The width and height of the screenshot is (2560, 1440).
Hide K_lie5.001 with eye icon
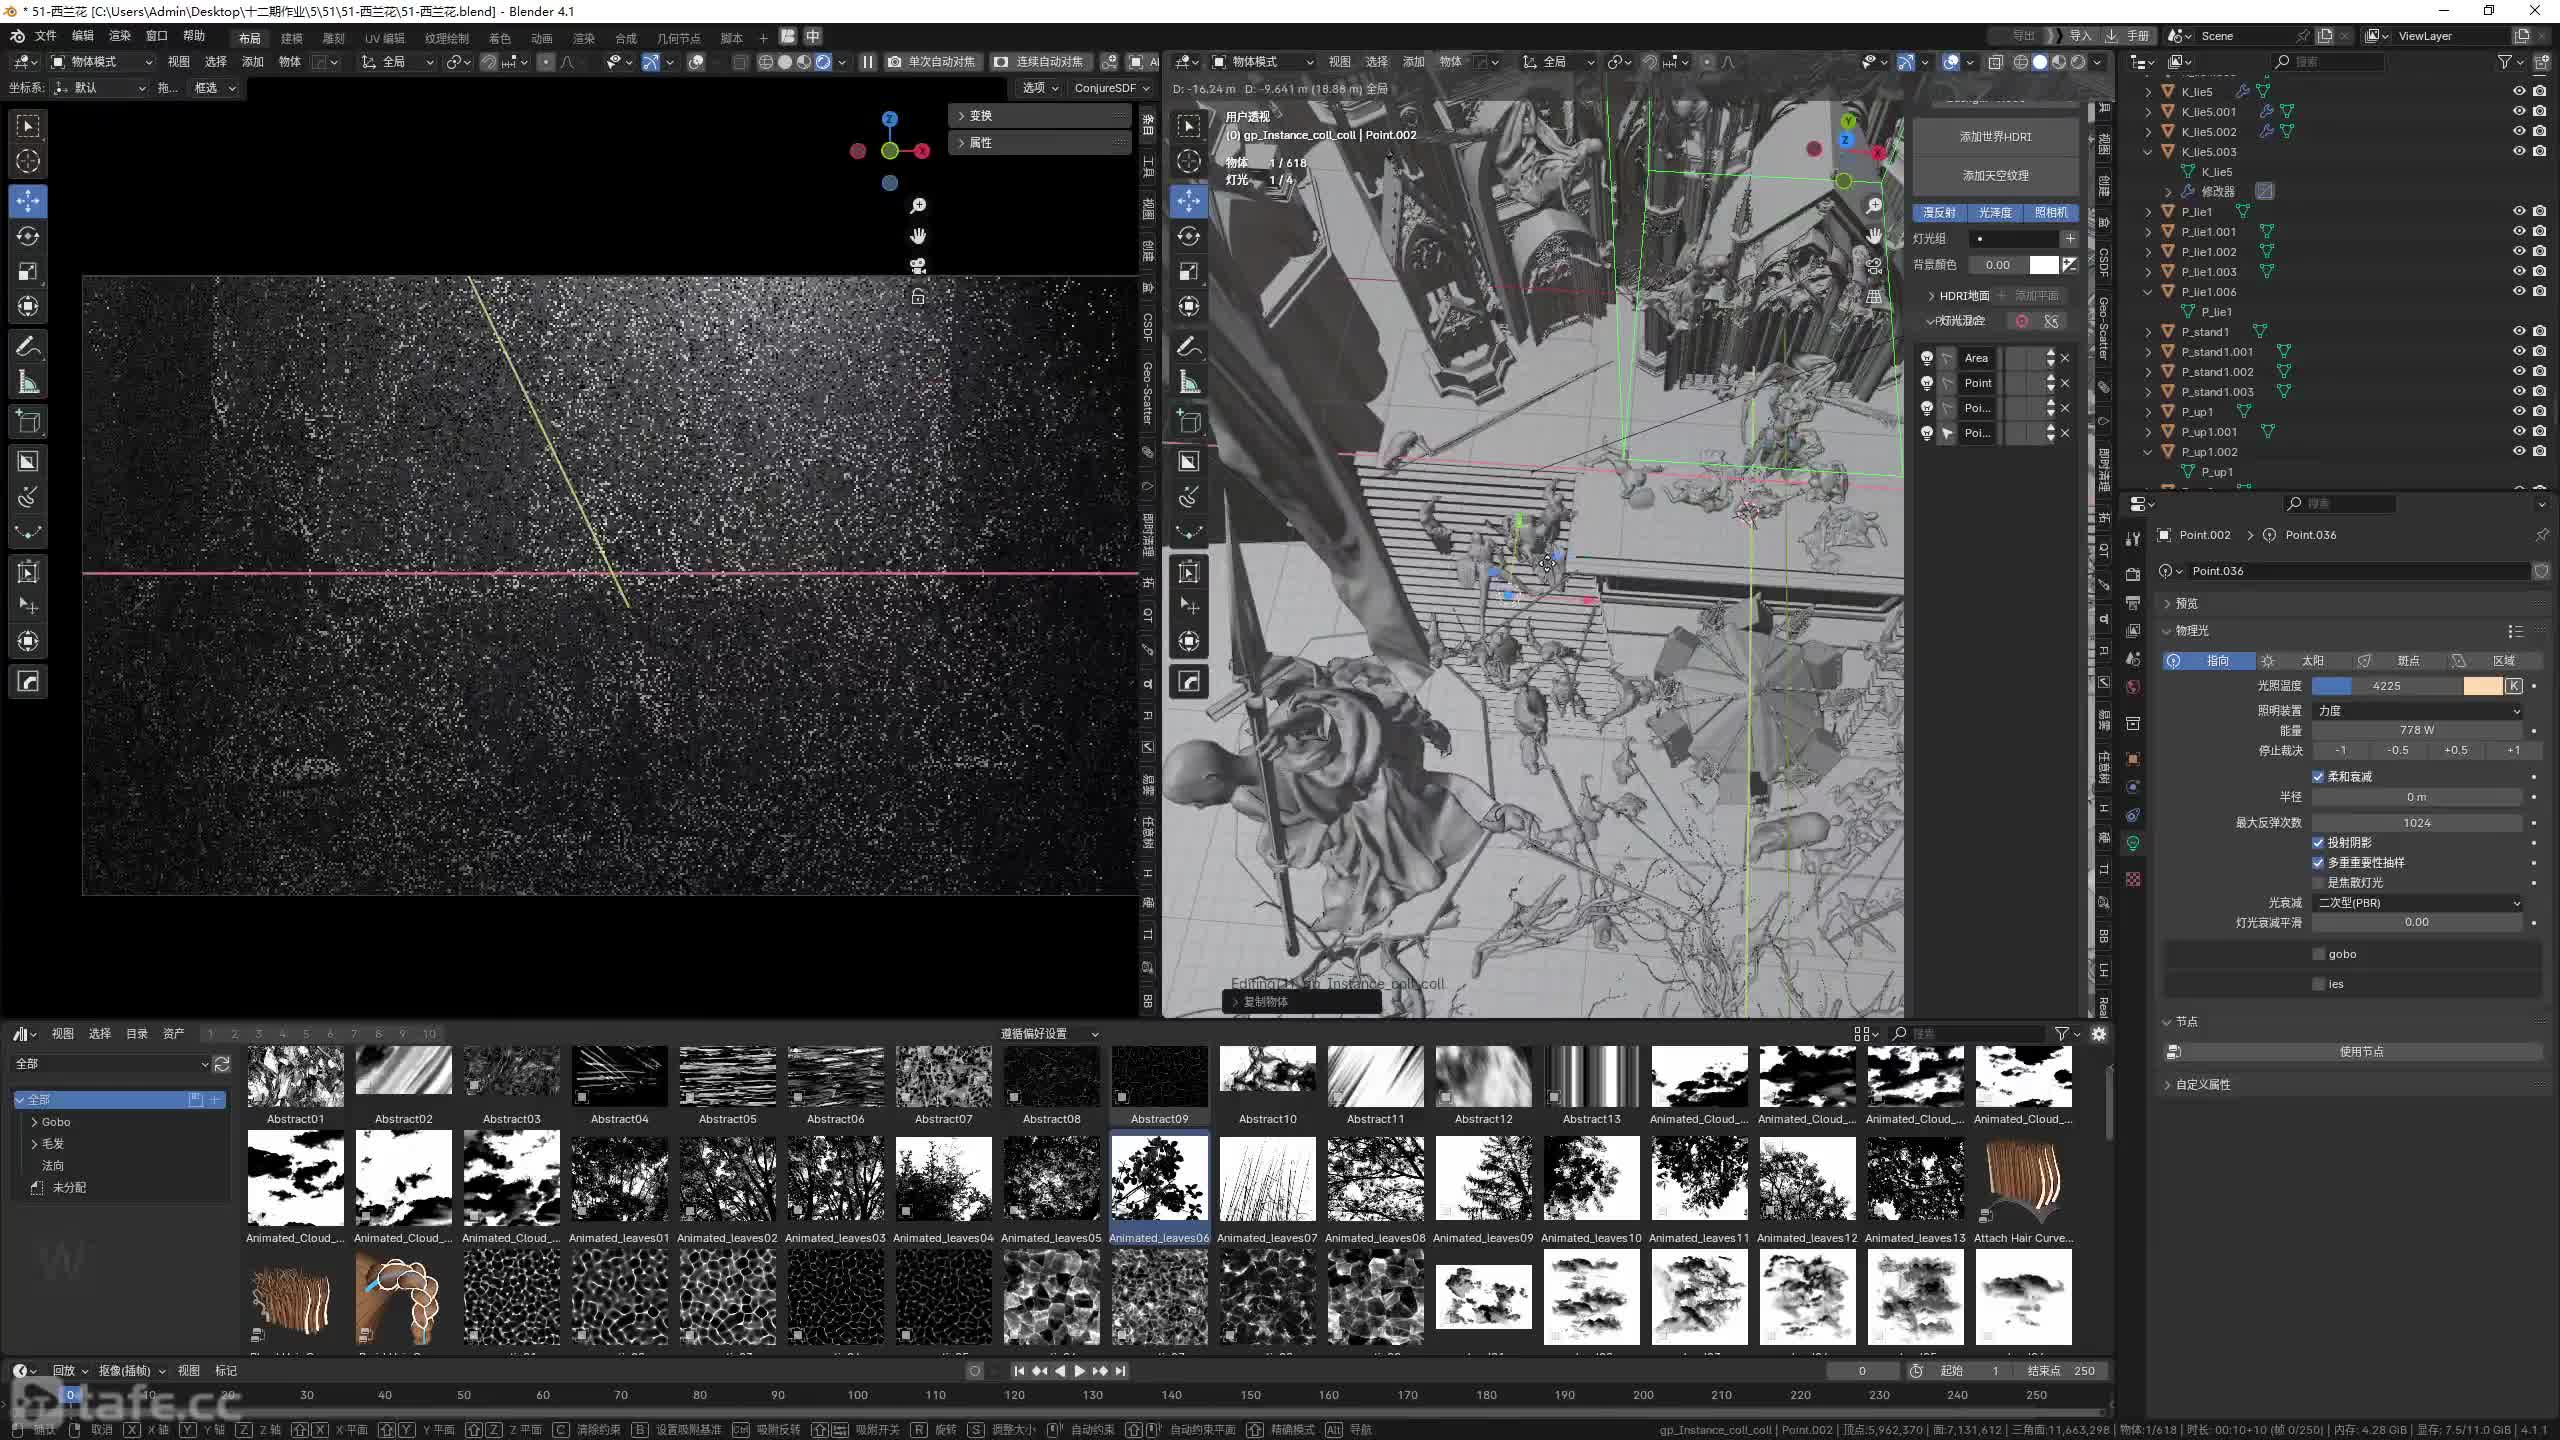coord(2519,111)
